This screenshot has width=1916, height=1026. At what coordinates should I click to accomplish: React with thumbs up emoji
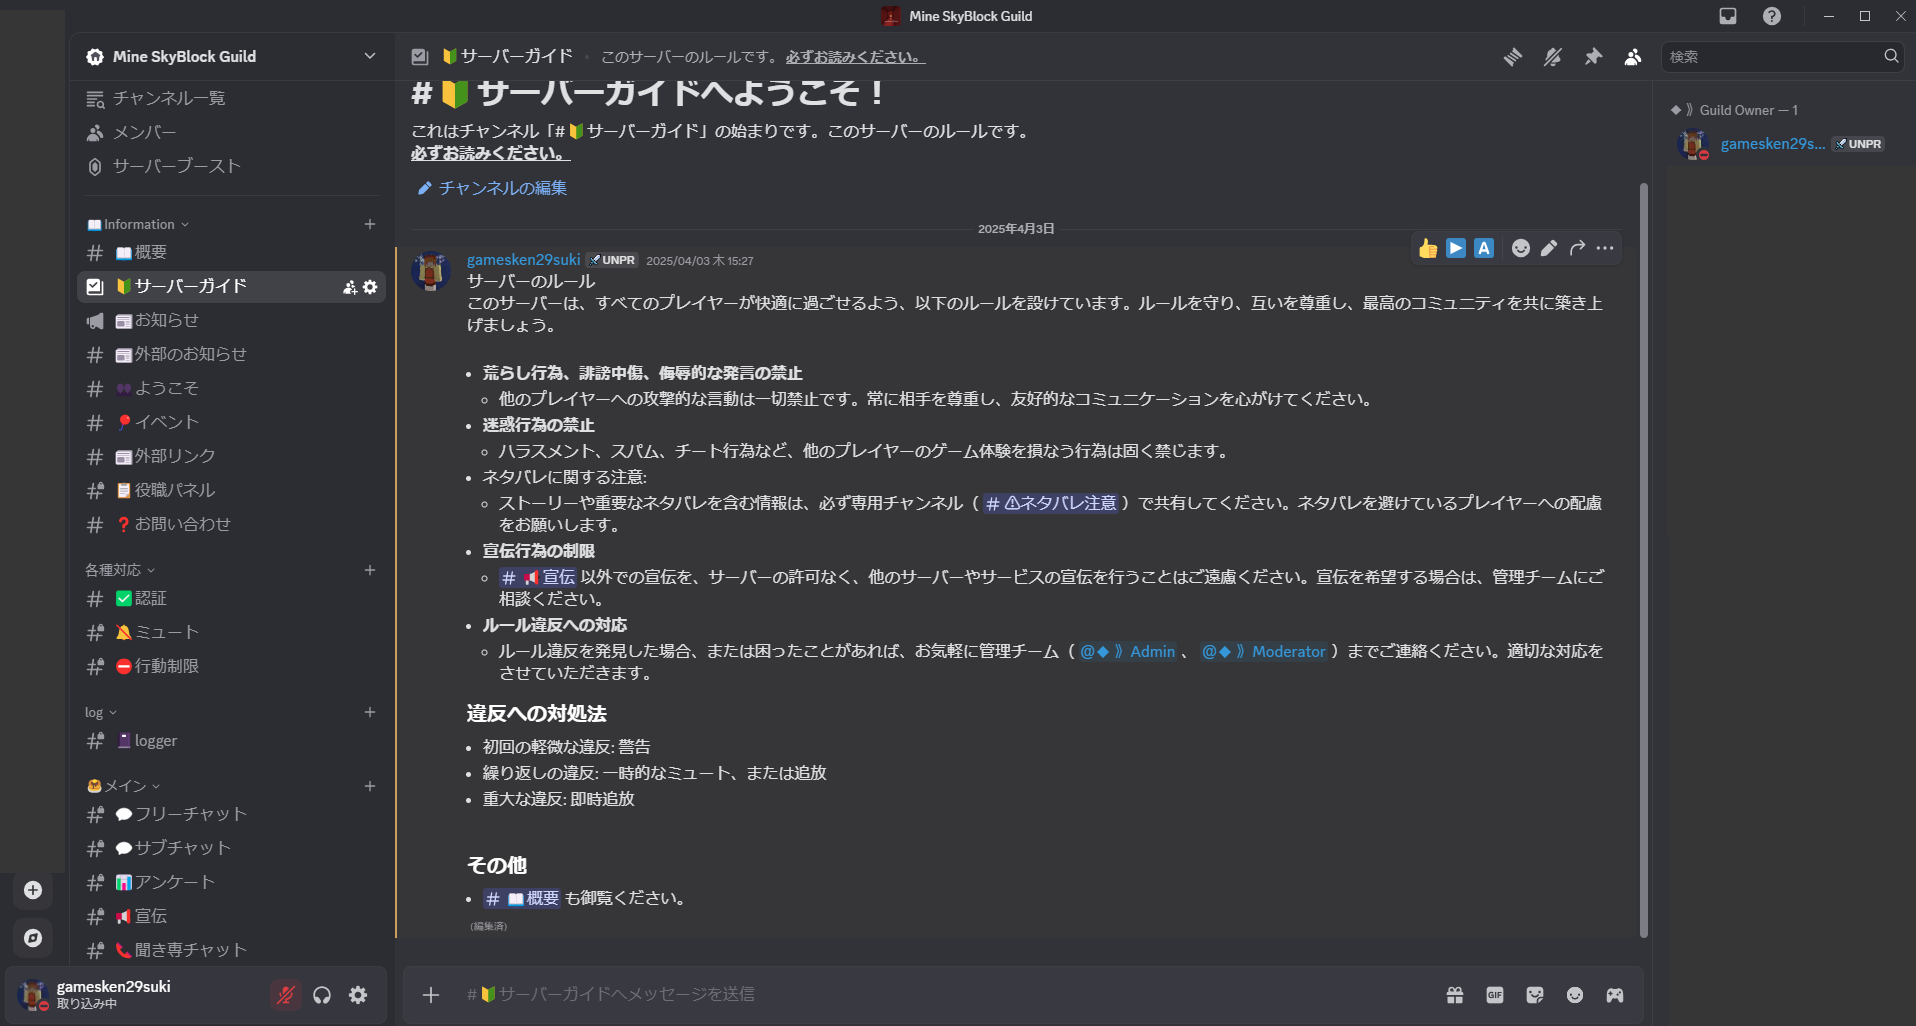pyautogui.click(x=1428, y=248)
